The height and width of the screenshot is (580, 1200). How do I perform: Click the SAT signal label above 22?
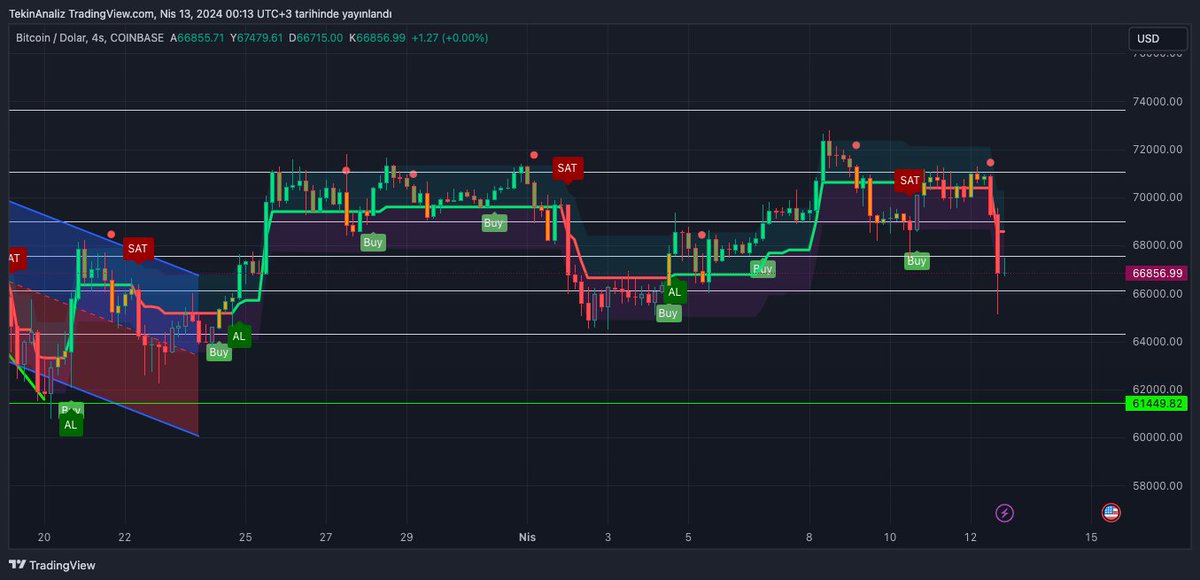138,248
